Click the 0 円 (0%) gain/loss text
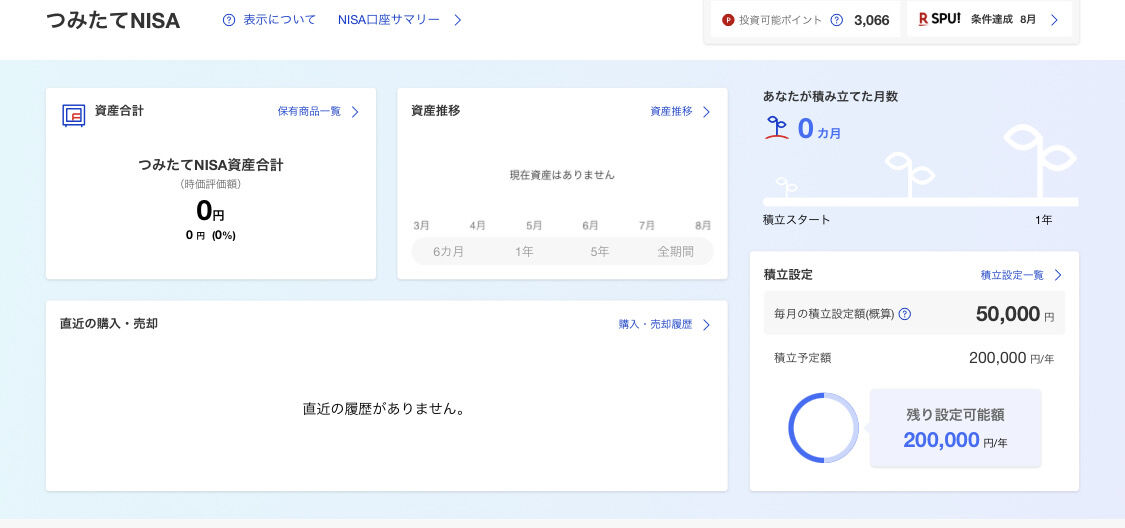The image size is (1125, 528). click(x=210, y=235)
